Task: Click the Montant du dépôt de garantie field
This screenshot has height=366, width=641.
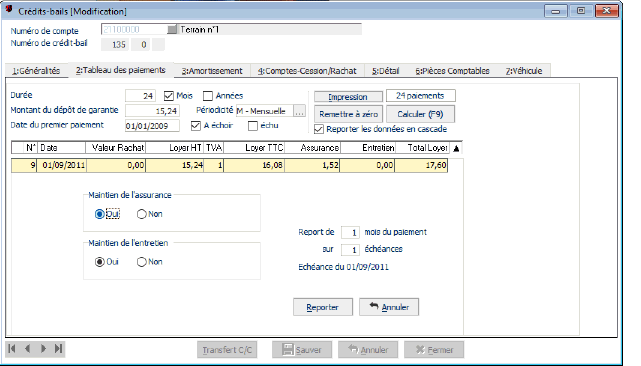Action: [x=152, y=110]
